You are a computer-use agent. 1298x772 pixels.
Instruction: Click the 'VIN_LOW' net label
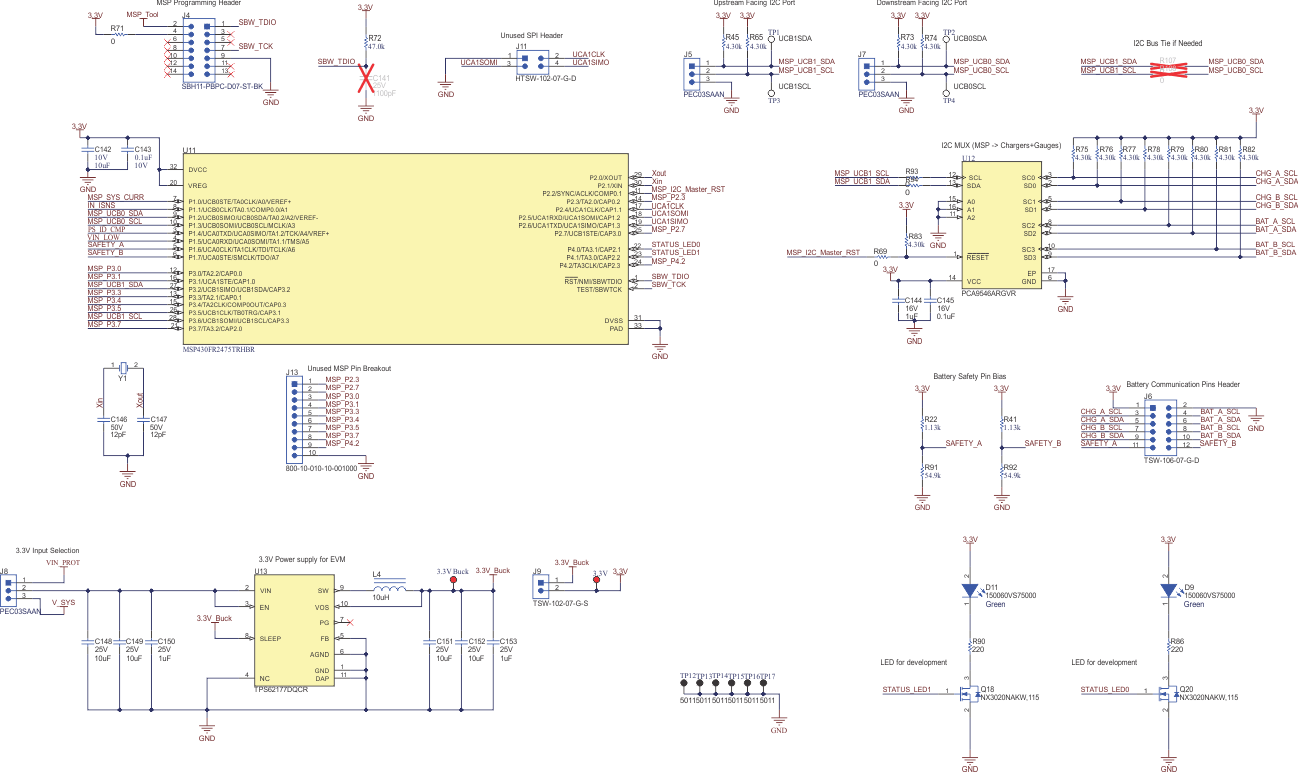click(103, 237)
